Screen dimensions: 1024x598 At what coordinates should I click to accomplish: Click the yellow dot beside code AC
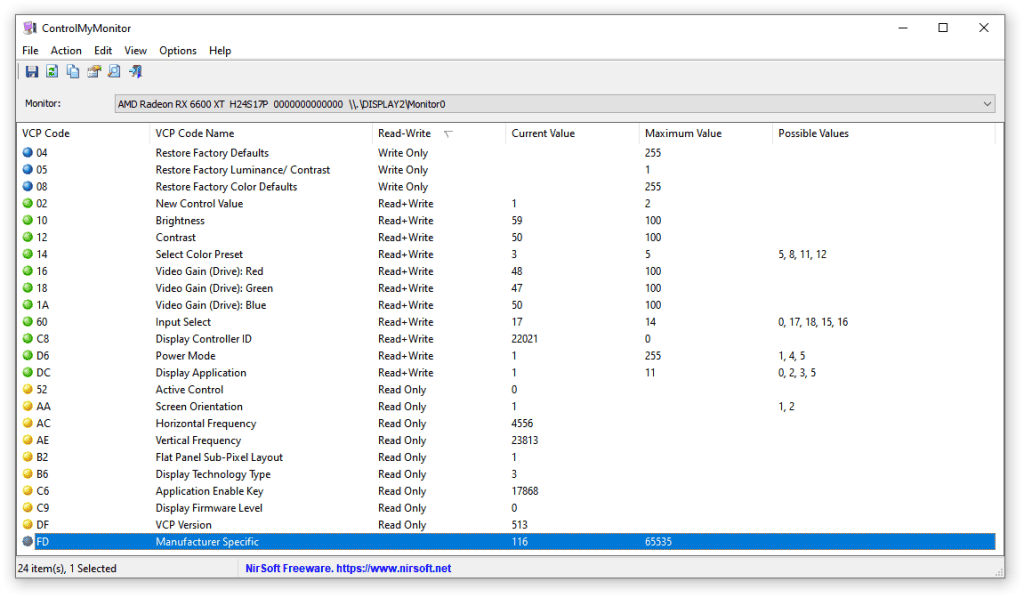click(x=27, y=424)
